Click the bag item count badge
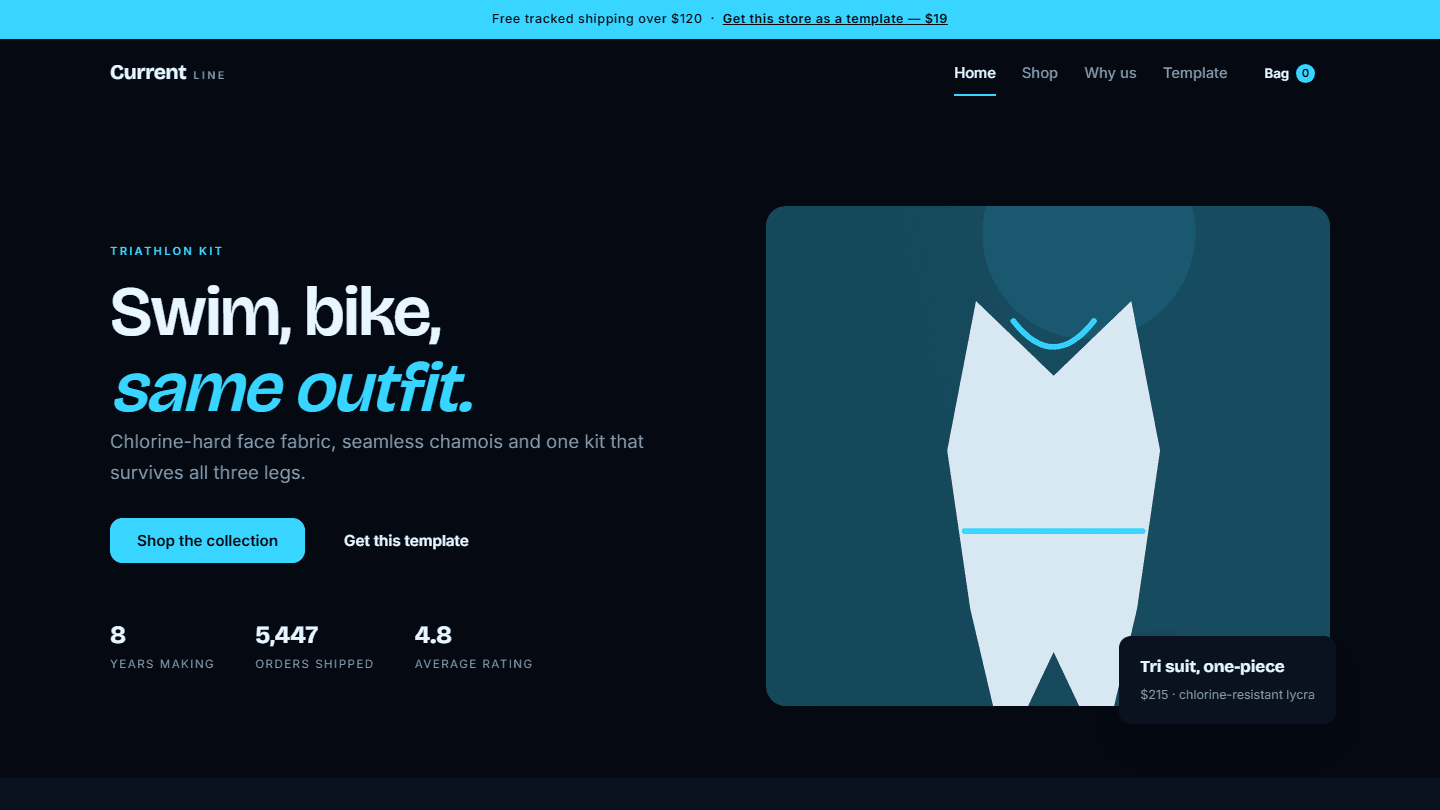The image size is (1440, 810). click(1305, 73)
